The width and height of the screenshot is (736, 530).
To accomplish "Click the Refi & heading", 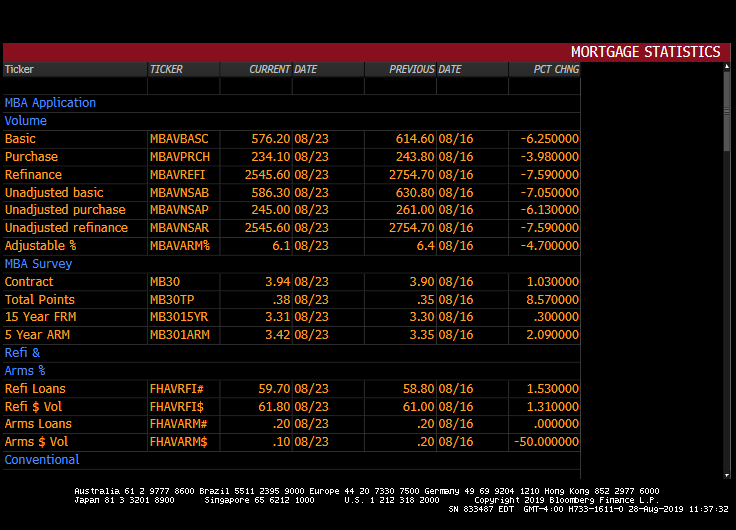I will click(x=22, y=353).
